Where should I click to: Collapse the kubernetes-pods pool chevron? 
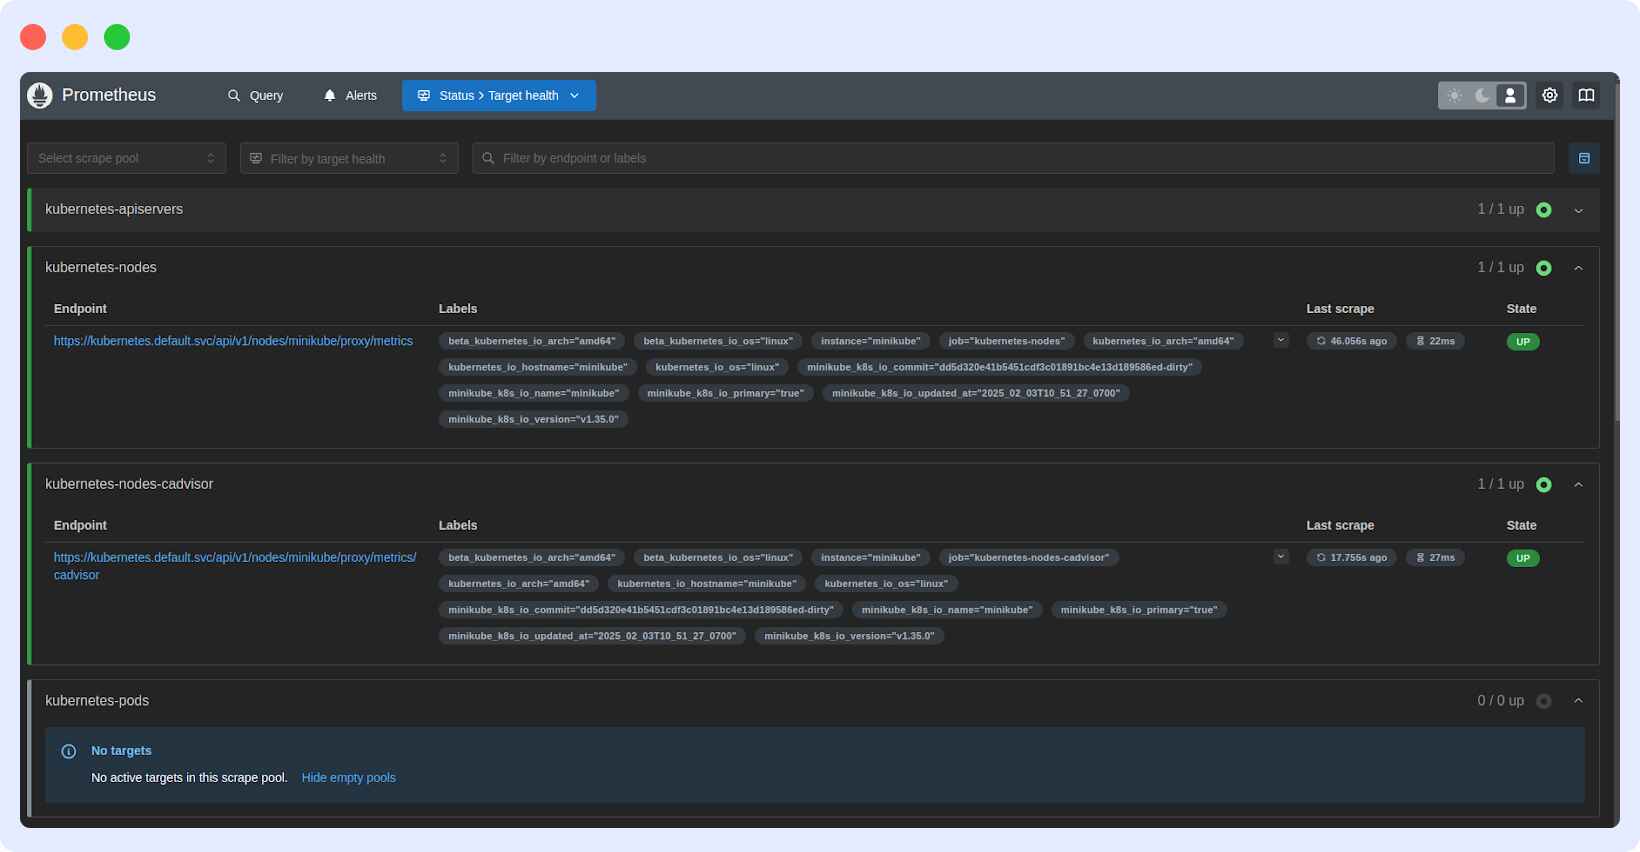click(1579, 701)
